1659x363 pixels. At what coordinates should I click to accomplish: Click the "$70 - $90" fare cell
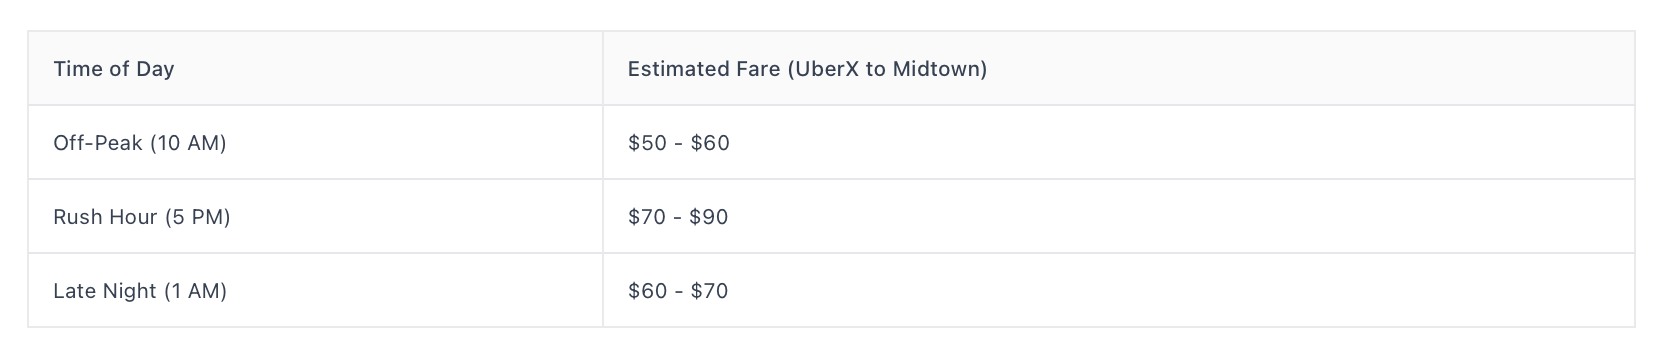coord(1119,216)
